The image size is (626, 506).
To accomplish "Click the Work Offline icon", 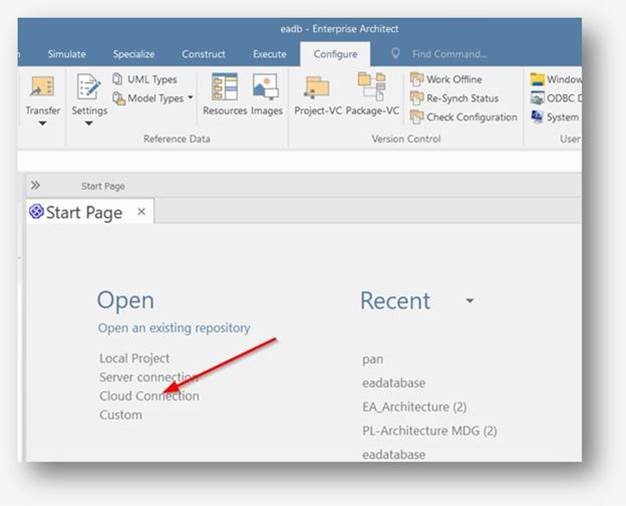I will pos(416,79).
